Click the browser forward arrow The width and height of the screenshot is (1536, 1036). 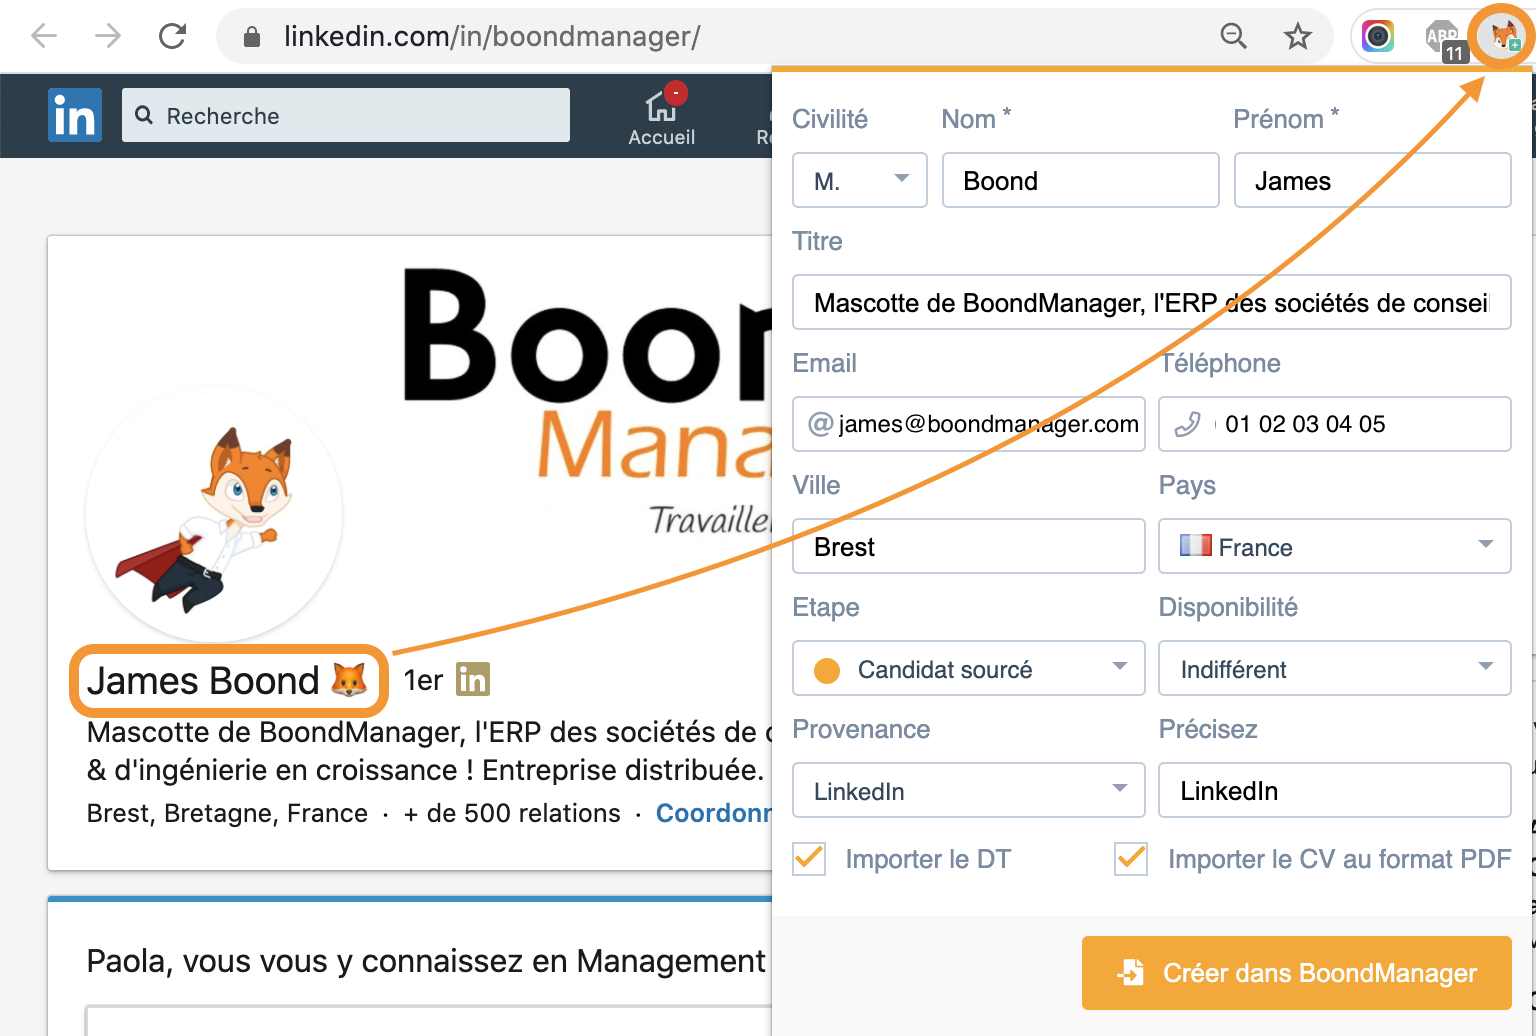108,36
